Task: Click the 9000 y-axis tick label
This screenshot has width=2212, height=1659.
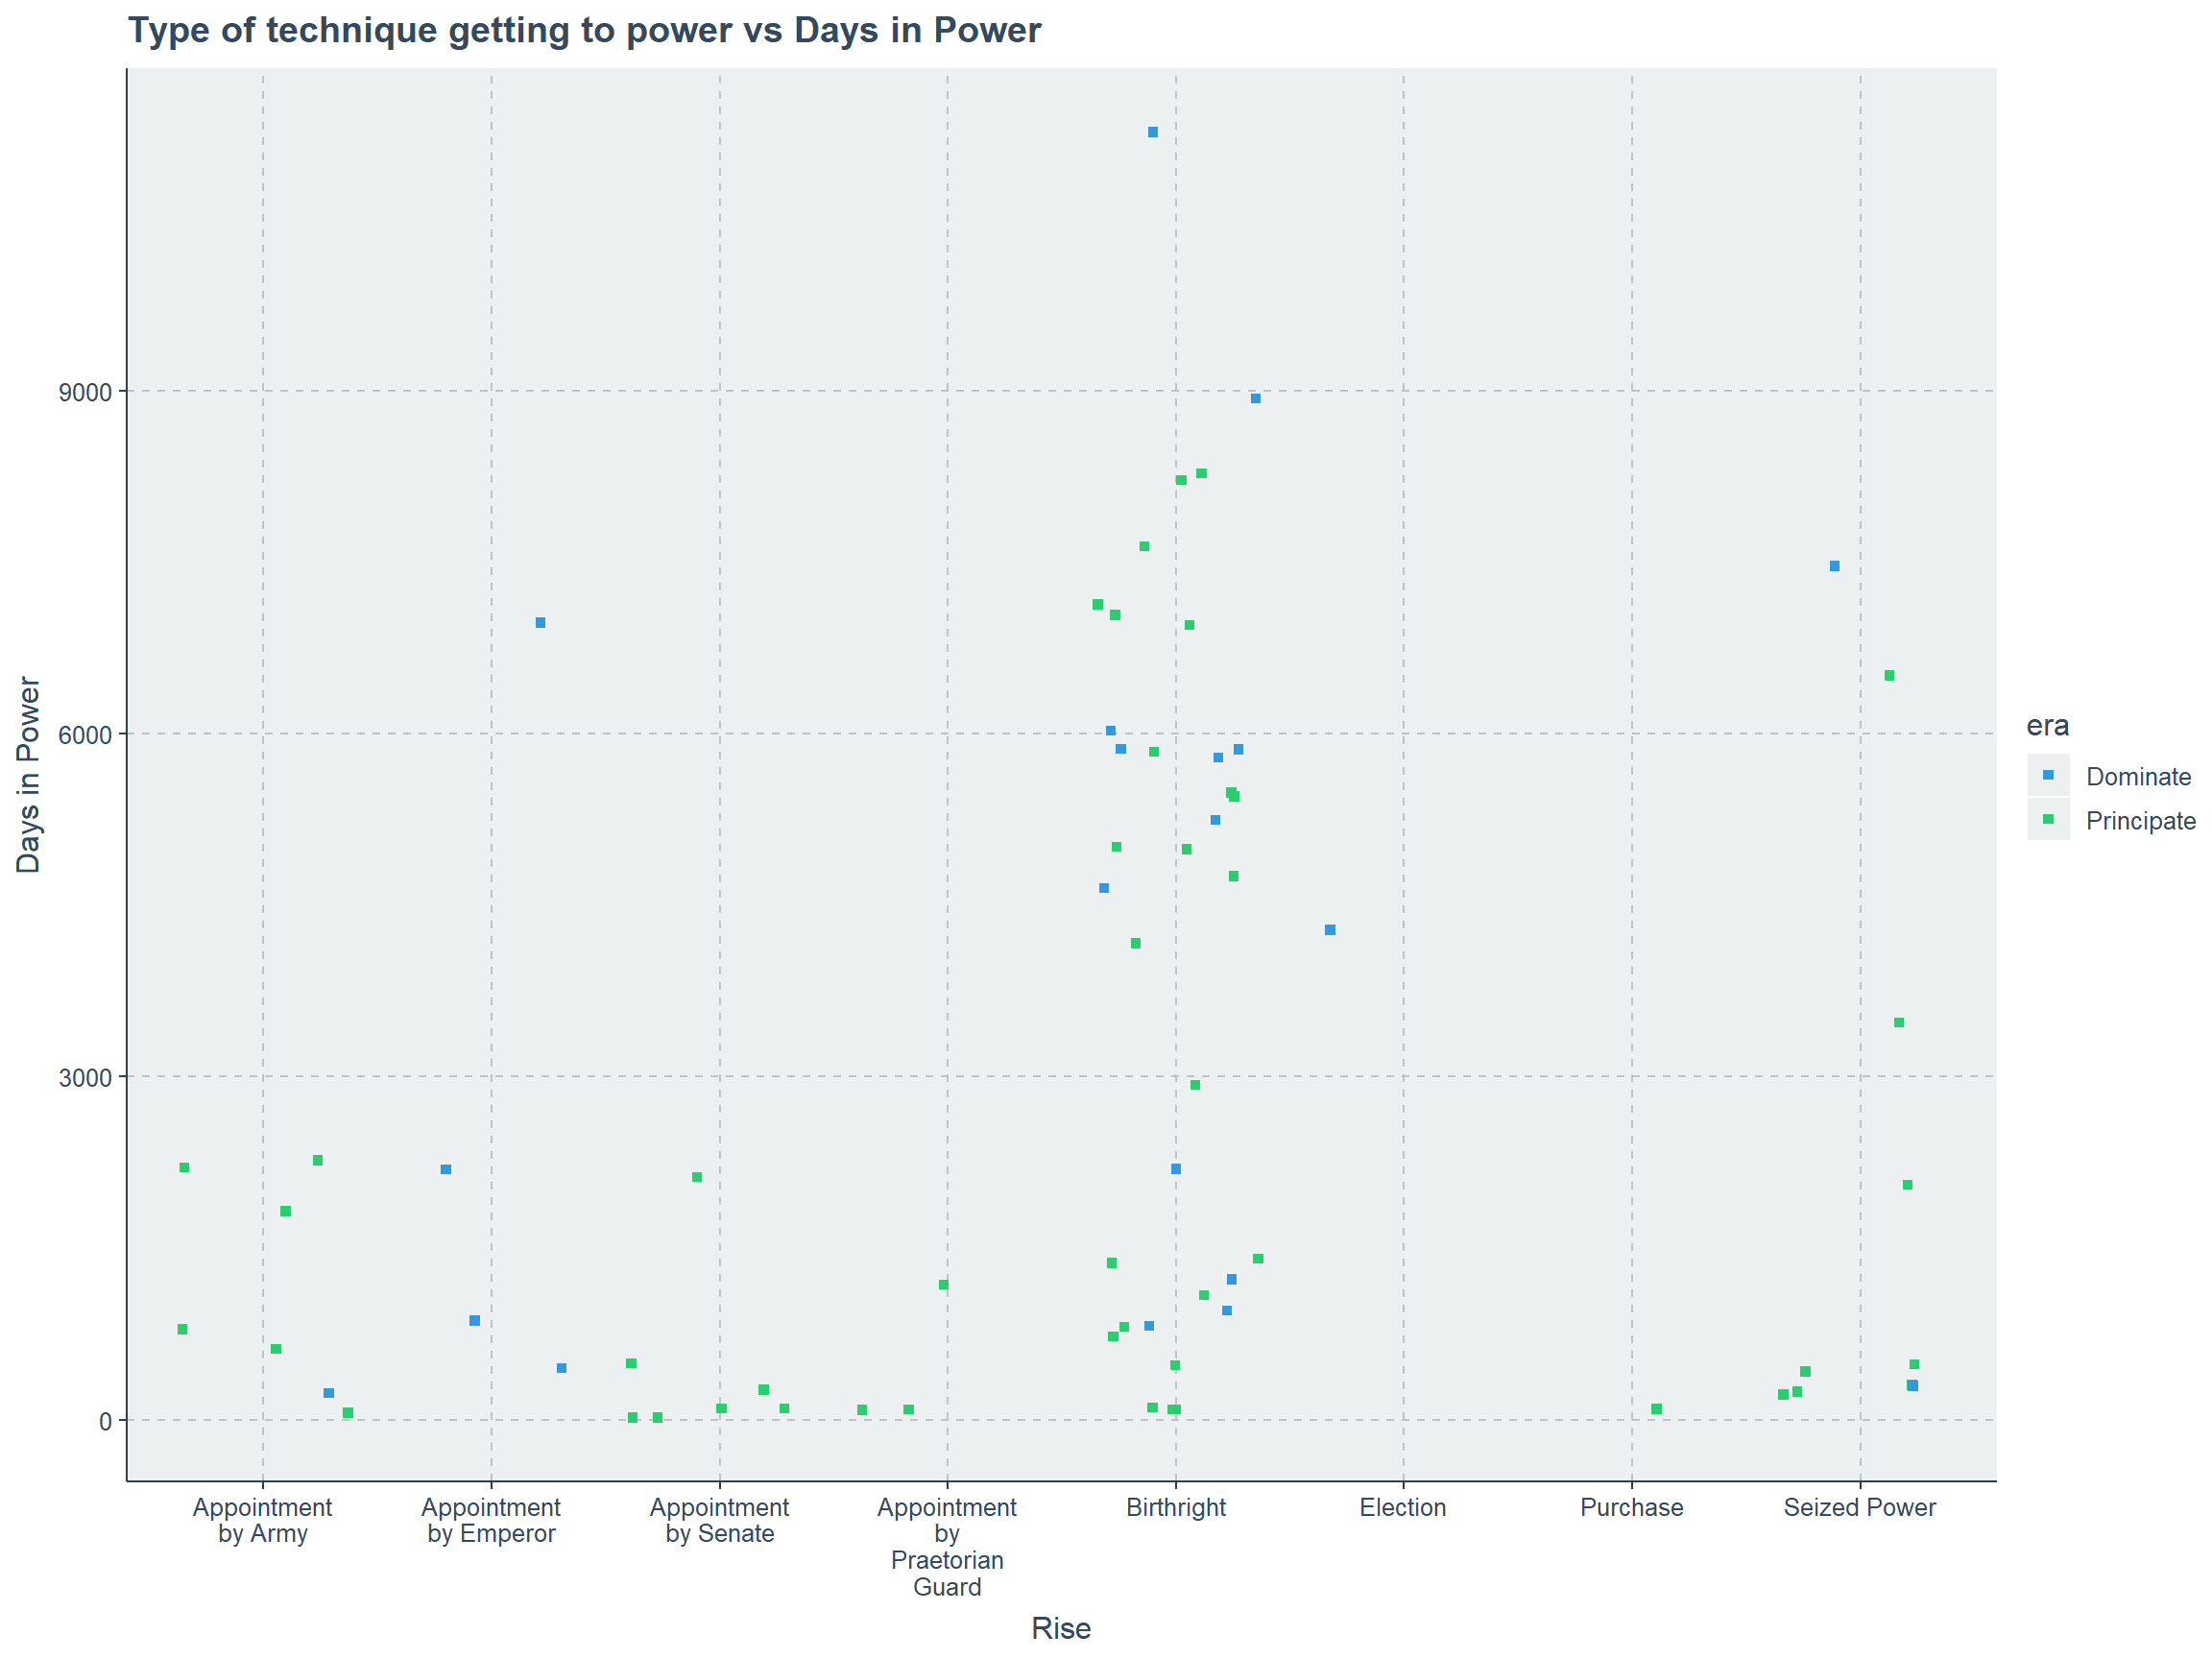Action: 85,392
